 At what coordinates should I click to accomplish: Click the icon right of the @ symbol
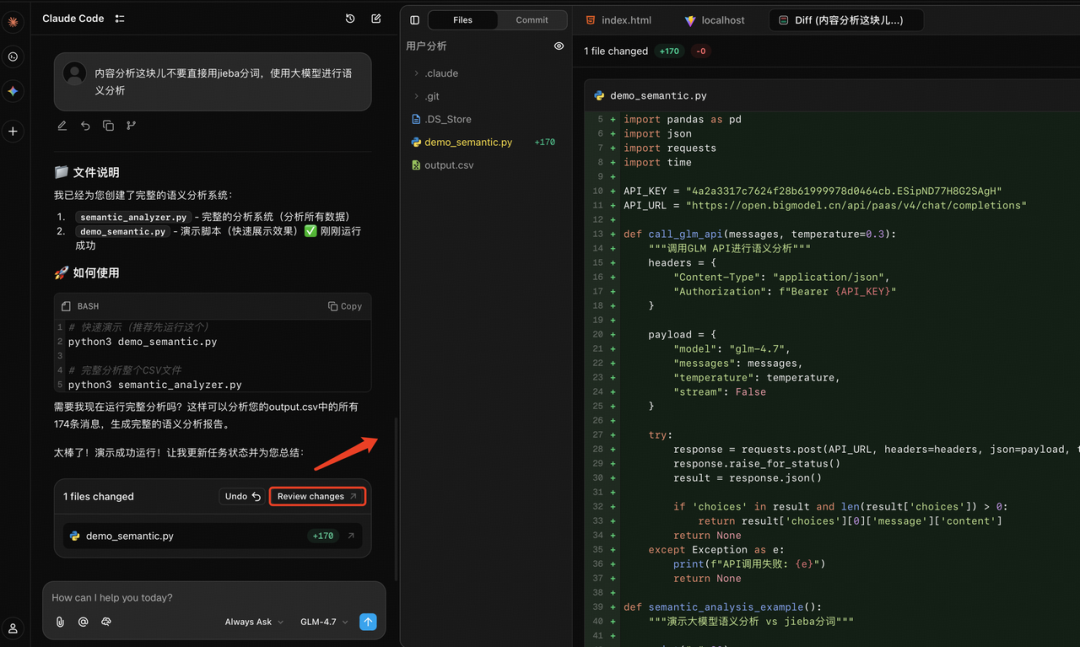click(x=106, y=622)
